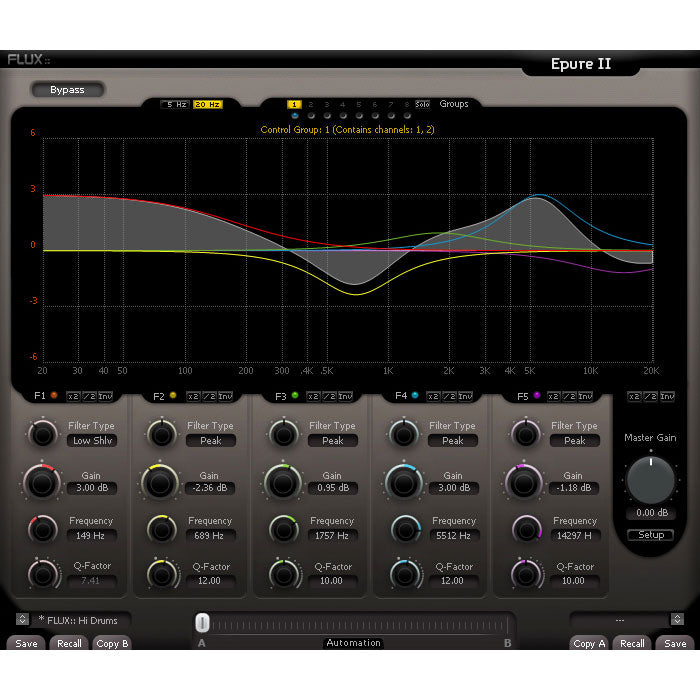This screenshot has width=700, height=700.
Task: Copy preset B to A
Action: pos(589,643)
